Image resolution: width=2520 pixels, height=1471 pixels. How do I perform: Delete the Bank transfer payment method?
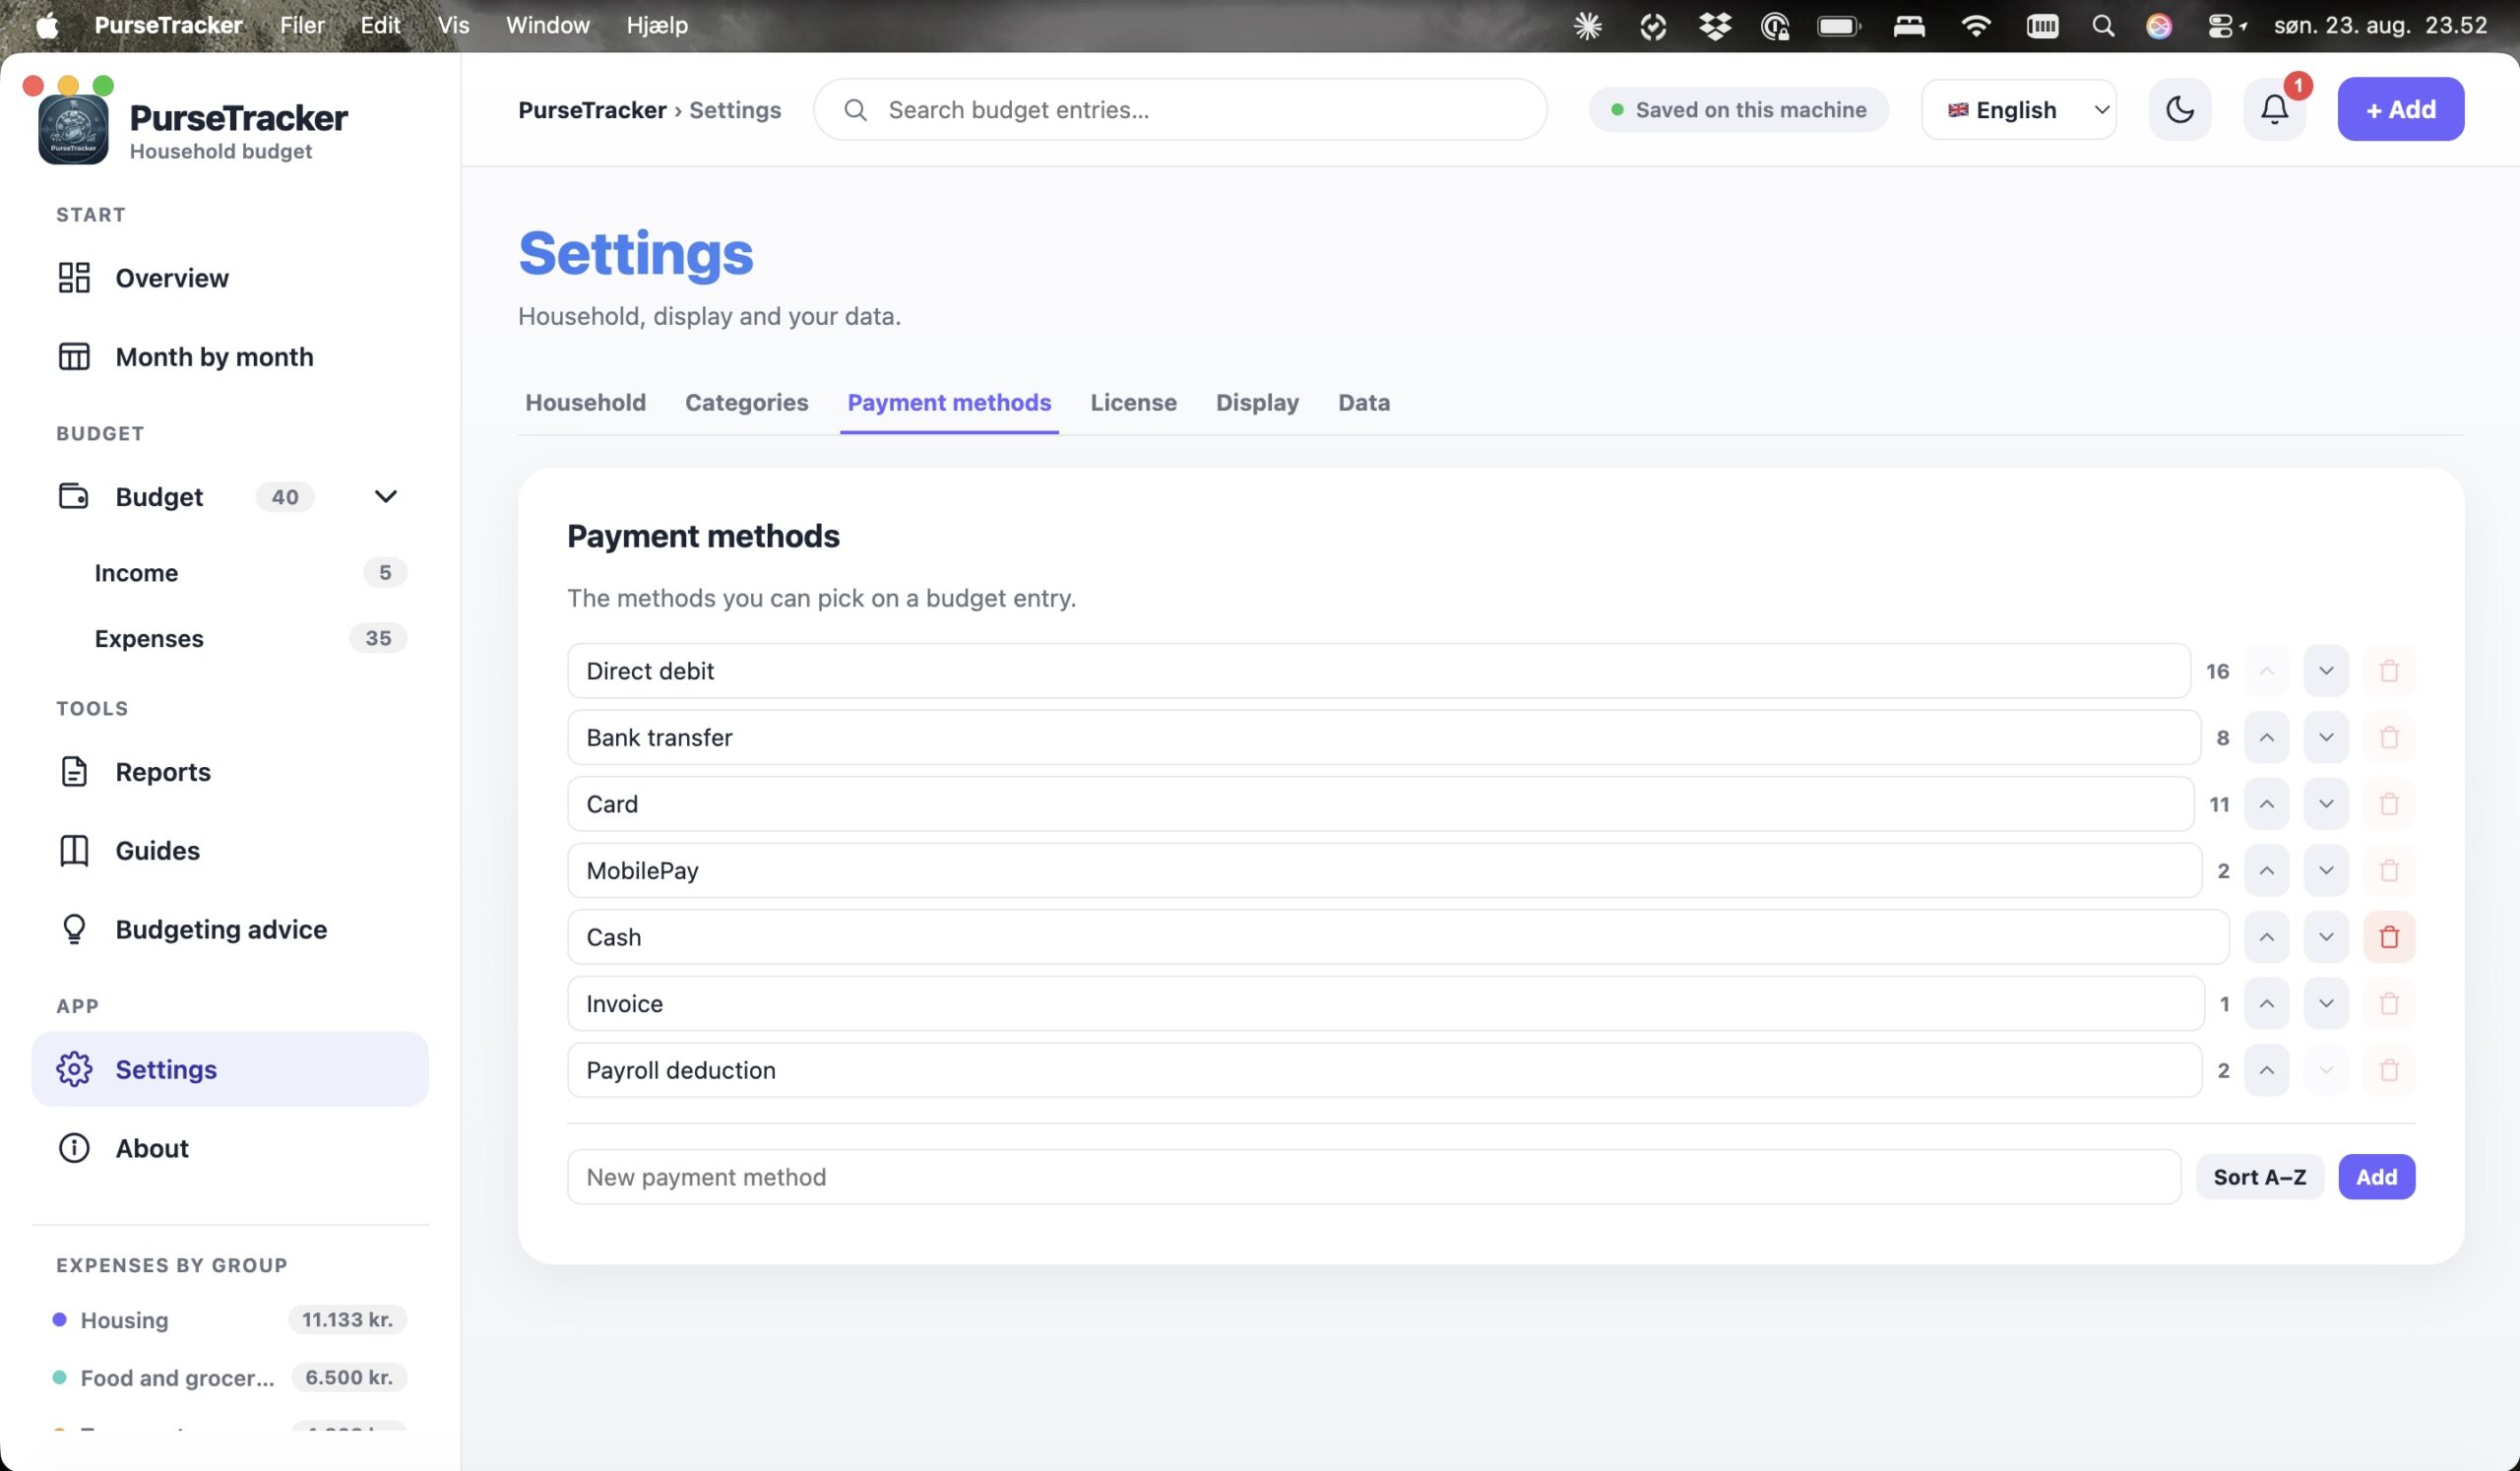(2389, 737)
